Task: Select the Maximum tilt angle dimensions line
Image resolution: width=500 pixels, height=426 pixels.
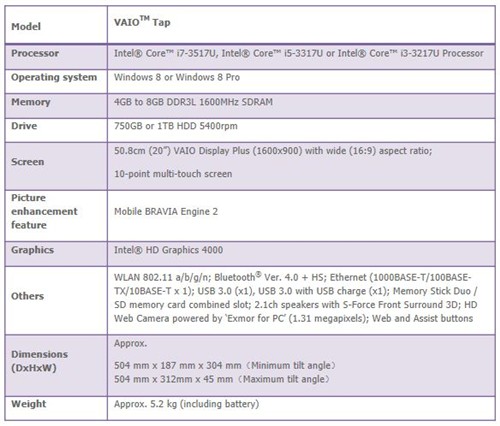Action: pyautogui.click(x=222, y=379)
